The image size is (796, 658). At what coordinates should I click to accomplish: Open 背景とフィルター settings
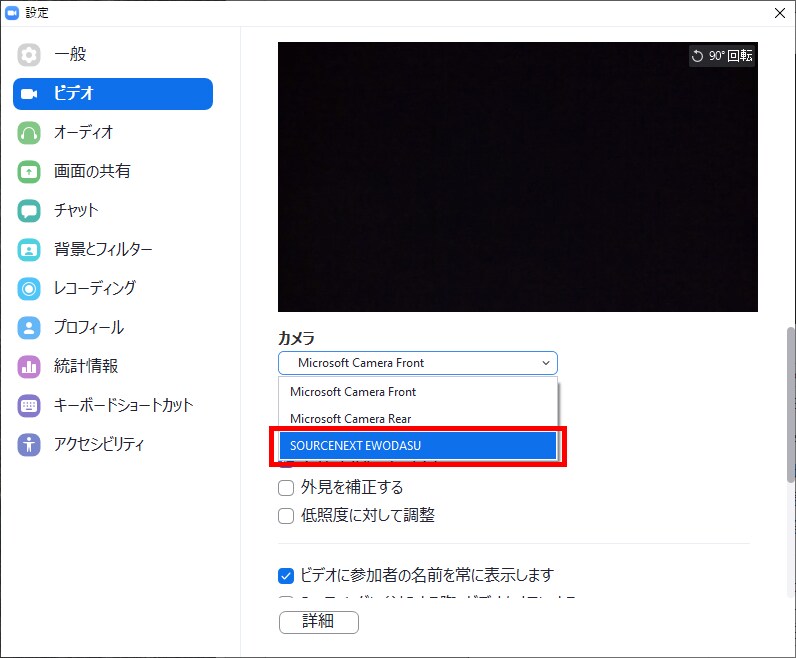coord(113,250)
